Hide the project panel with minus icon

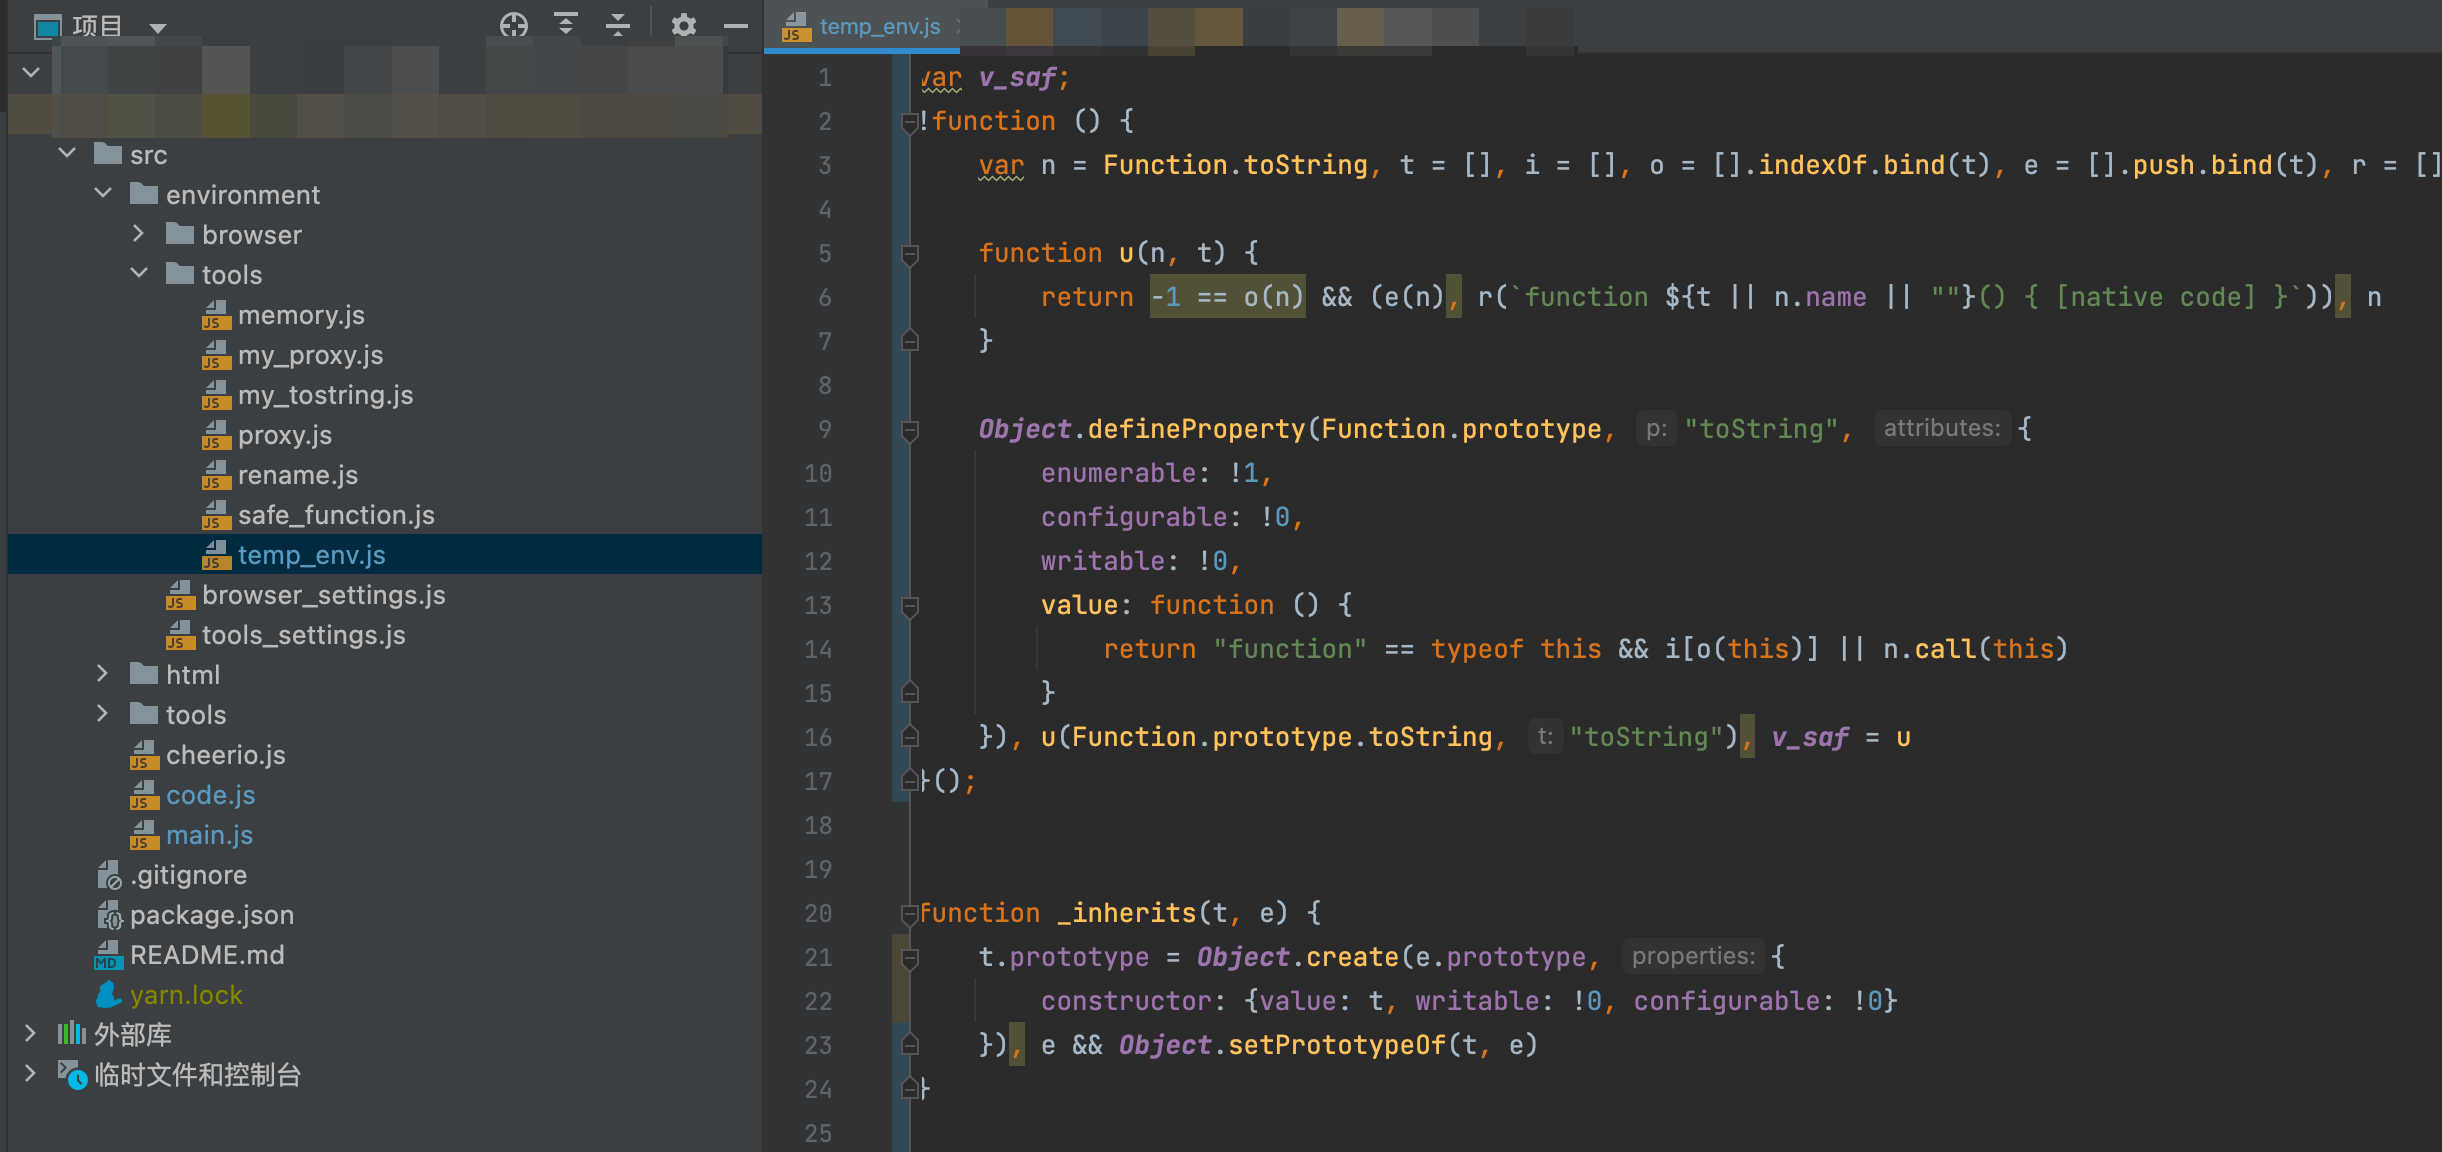[736, 25]
